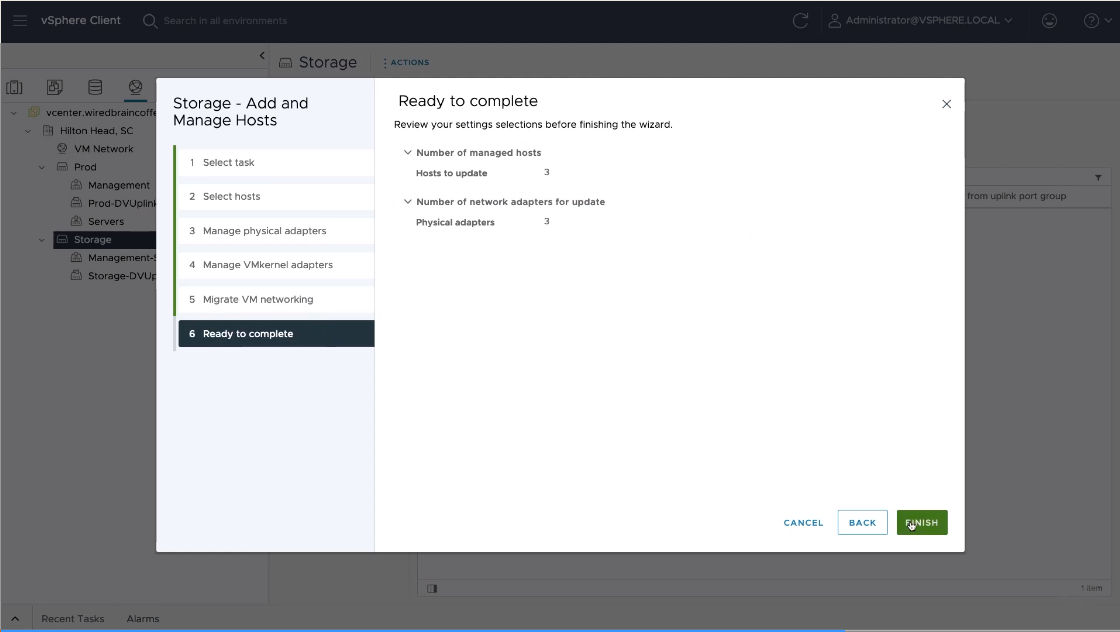Expand the Recent Tasks bottom panel
Viewport: 1120px width, 632px height.
15,619
